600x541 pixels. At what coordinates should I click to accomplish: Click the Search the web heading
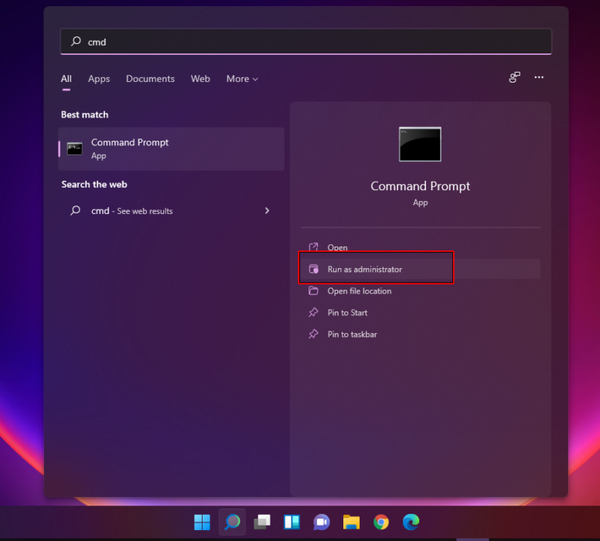pos(94,184)
